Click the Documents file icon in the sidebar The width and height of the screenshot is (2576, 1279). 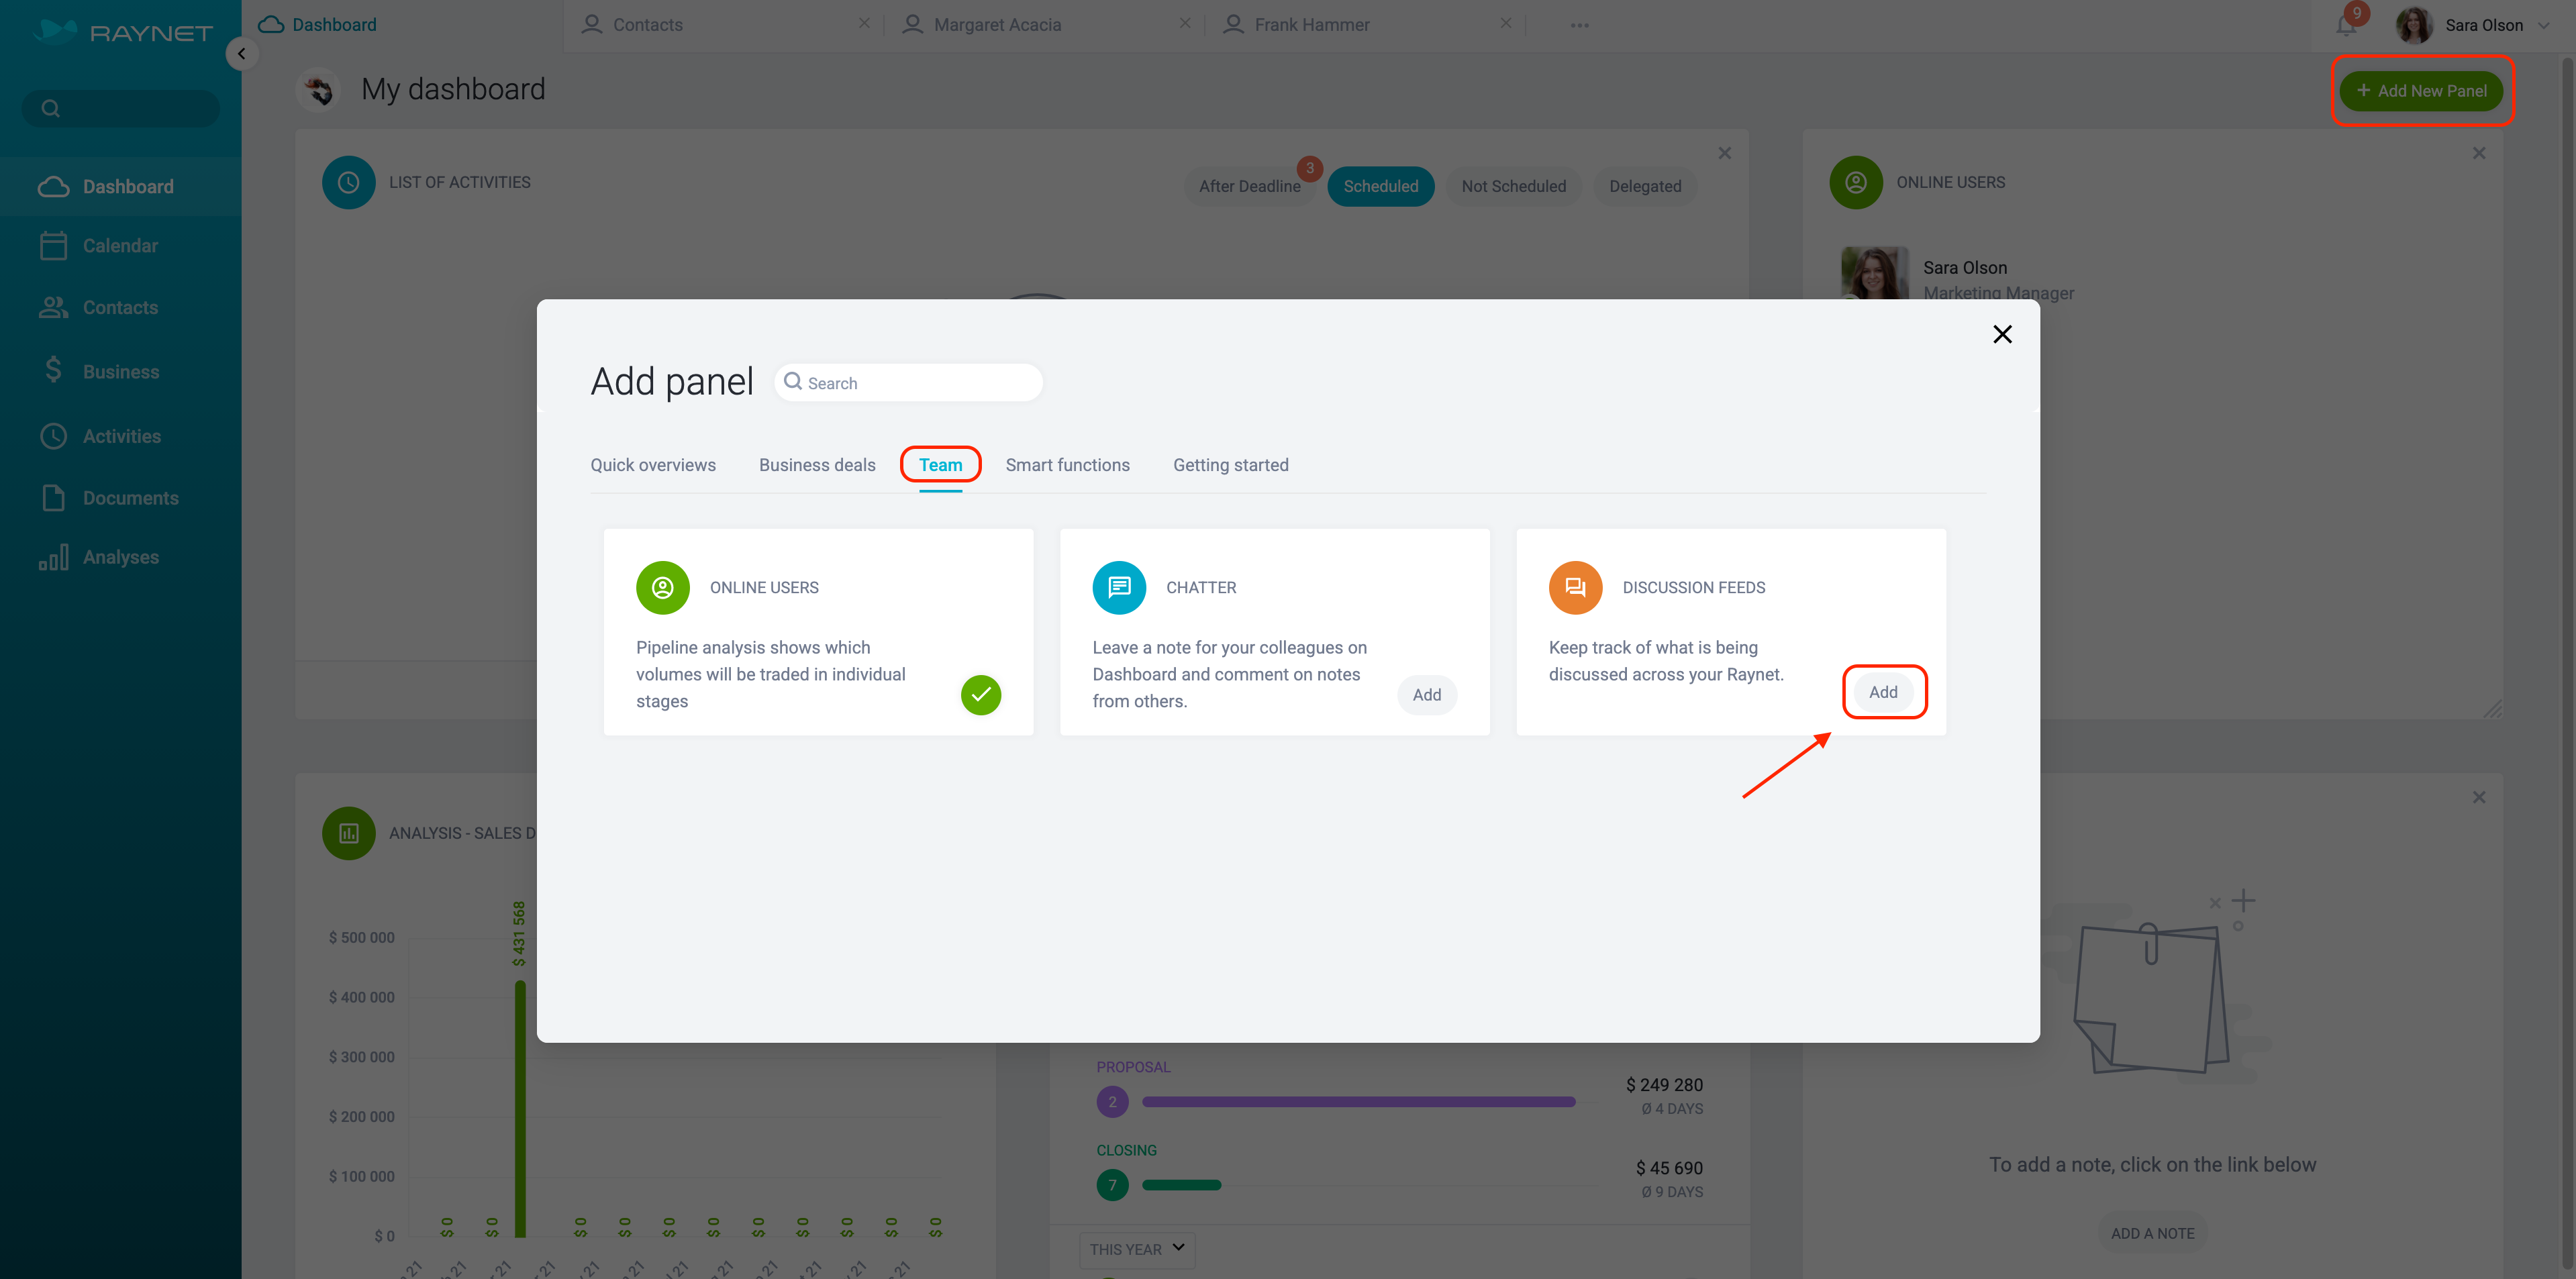[53, 498]
